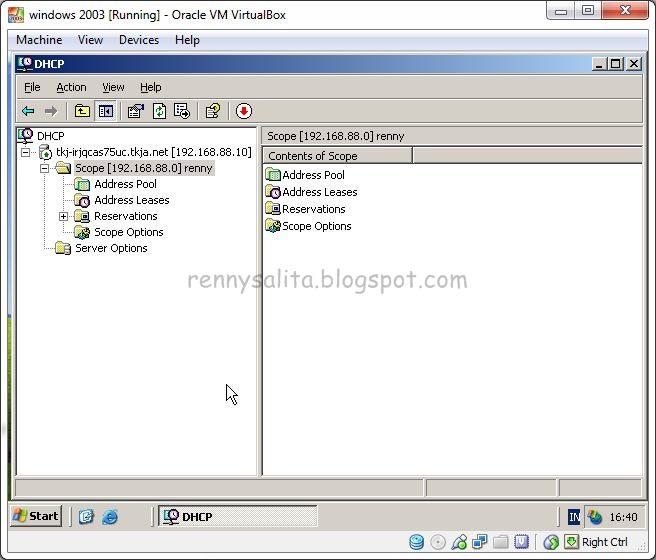656x560 pixels.
Task: Click Address Leases icon in right pane
Action: [273, 192]
